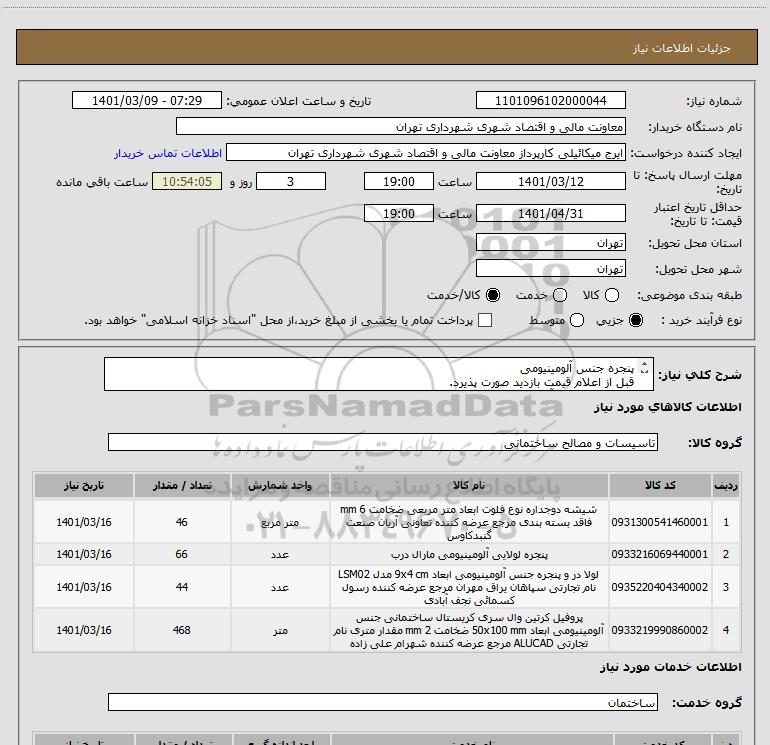Click the کد کالا column header
Viewport: 770px width, 745px height.
(x=660, y=485)
